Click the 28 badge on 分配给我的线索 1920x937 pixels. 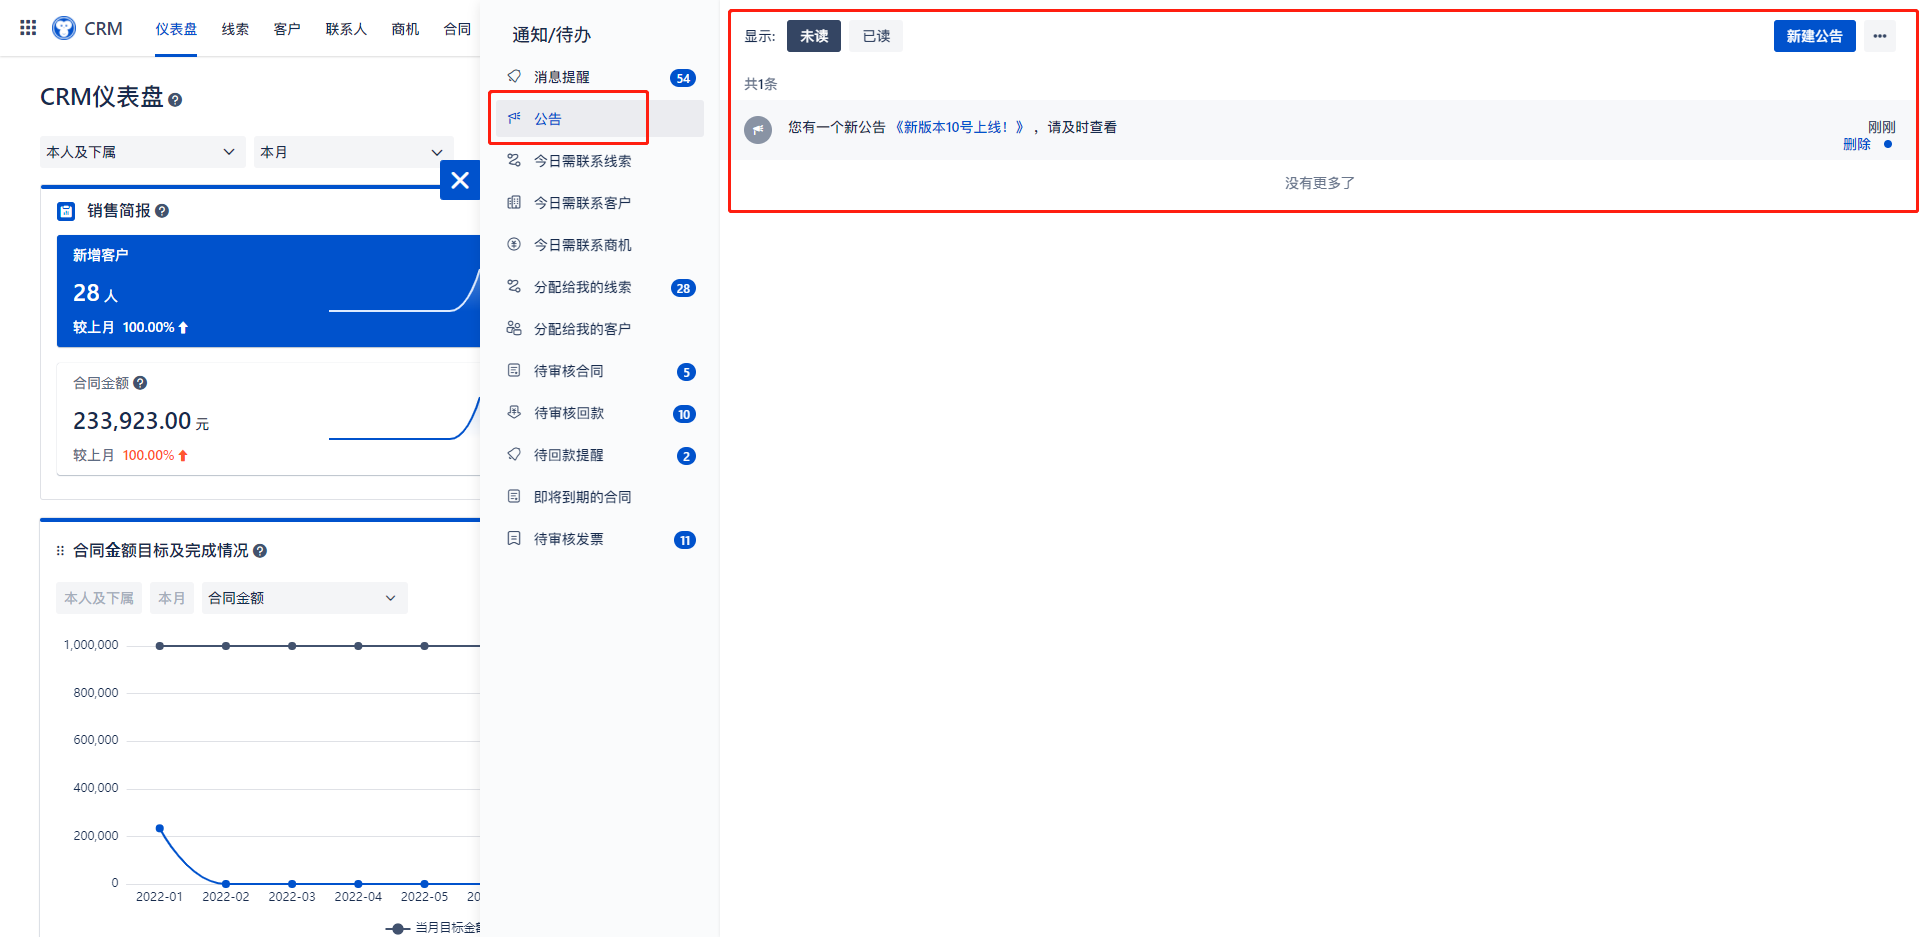point(683,288)
